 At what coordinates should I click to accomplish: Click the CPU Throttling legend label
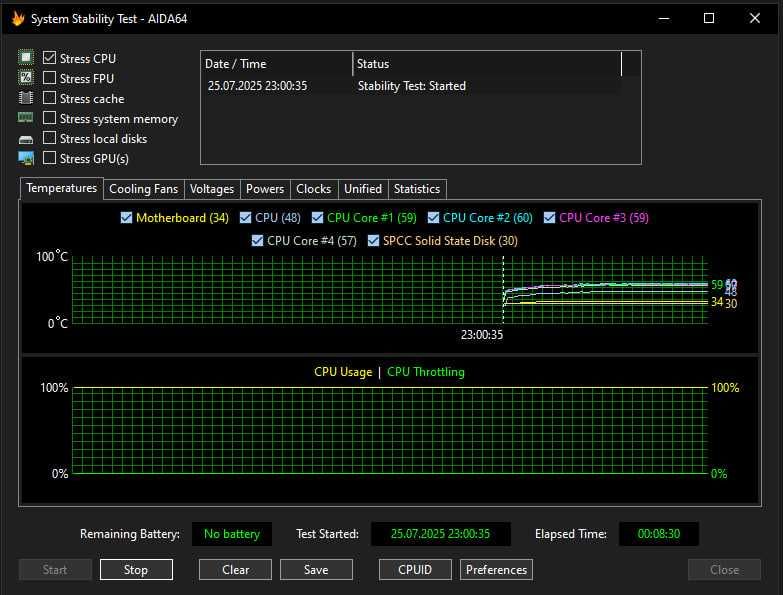426,372
